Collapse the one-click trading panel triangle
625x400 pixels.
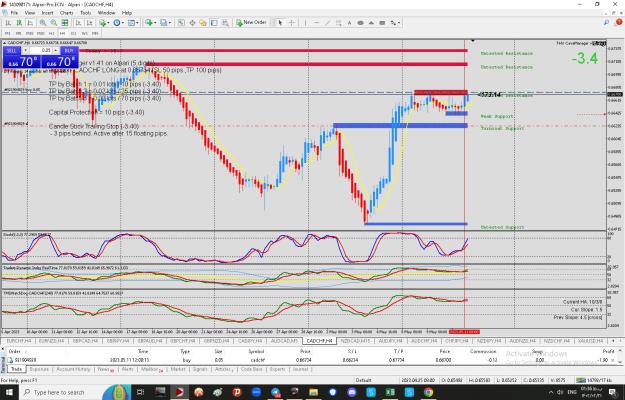pos(4,43)
